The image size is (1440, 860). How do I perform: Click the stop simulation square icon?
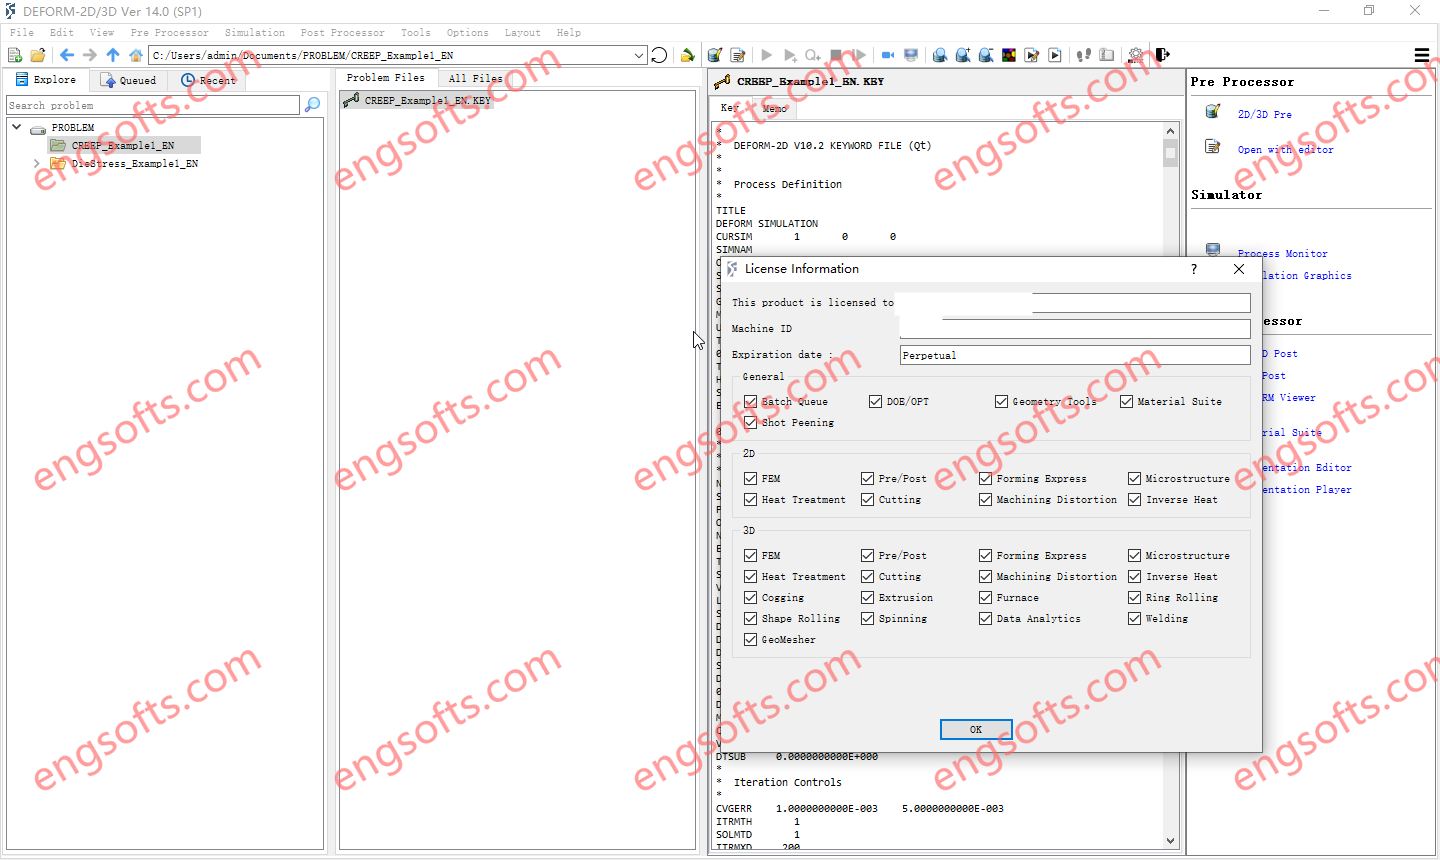[x=836, y=55]
